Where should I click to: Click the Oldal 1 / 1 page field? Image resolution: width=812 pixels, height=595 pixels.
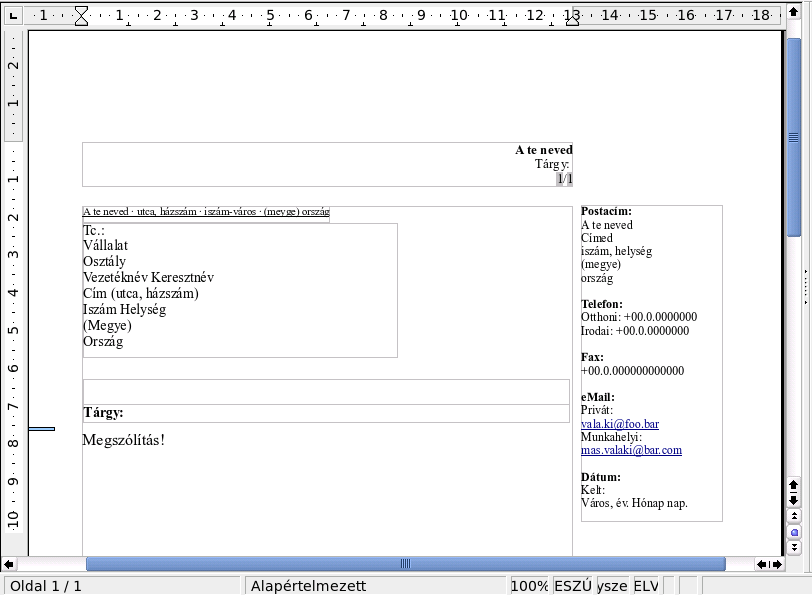pyautogui.click(x=123, y=586)
